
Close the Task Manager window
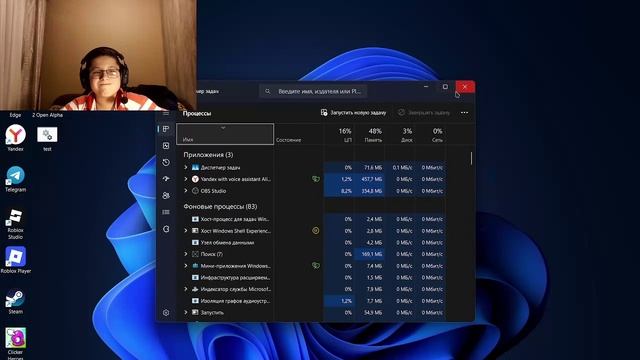pos(465,87)
